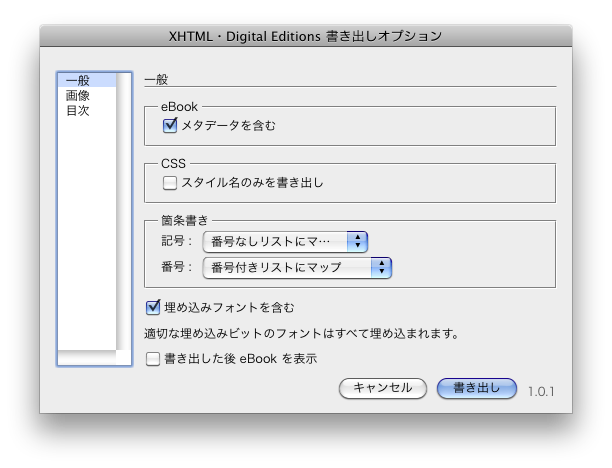This screenshot has width=612, height=468.
Task: Enable スタイル名のみを書き出し checkbox
Action: tap(170, 183)
